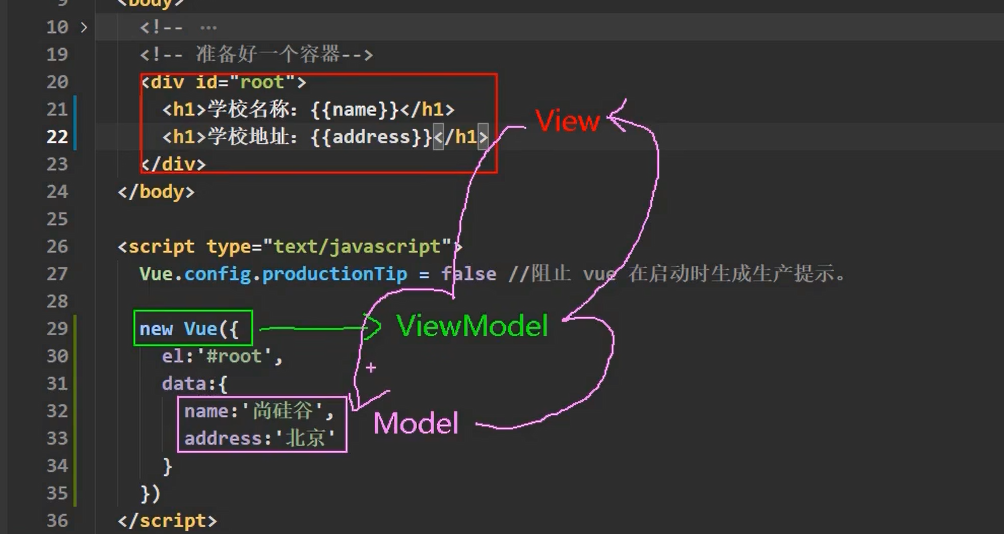Click line number 21 in the gutter
The image size is (1004, 534).
pyautogui.click(x=57, y=109)
